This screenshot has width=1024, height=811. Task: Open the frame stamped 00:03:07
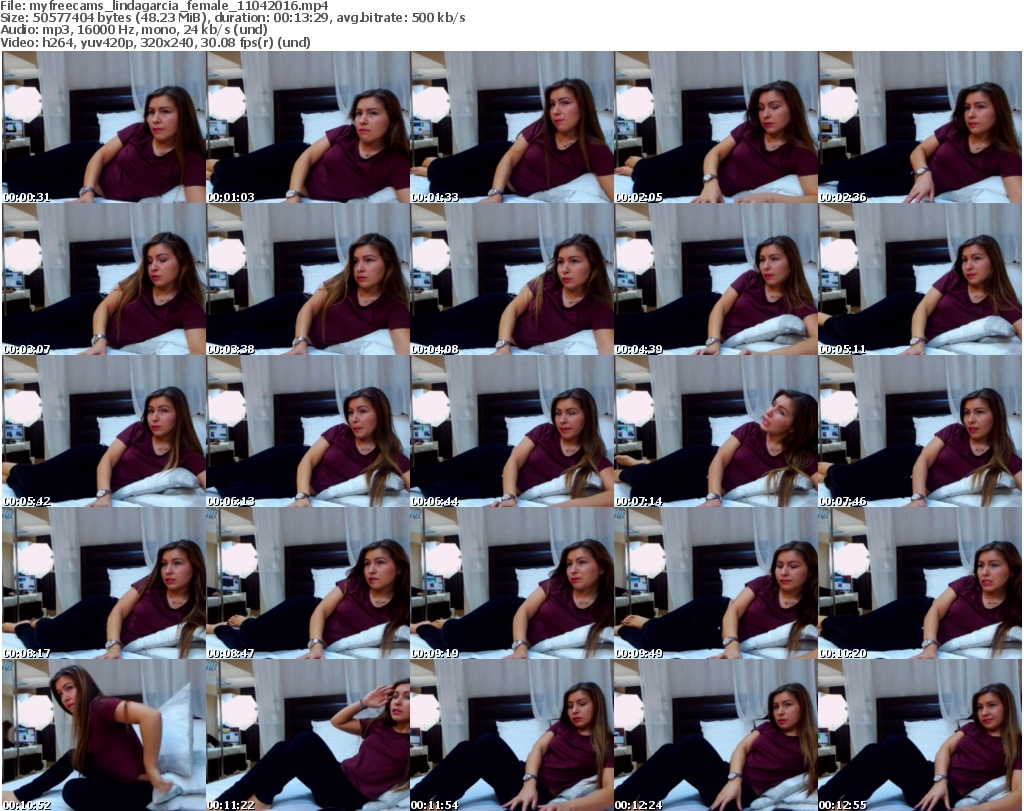click(104, 279)
